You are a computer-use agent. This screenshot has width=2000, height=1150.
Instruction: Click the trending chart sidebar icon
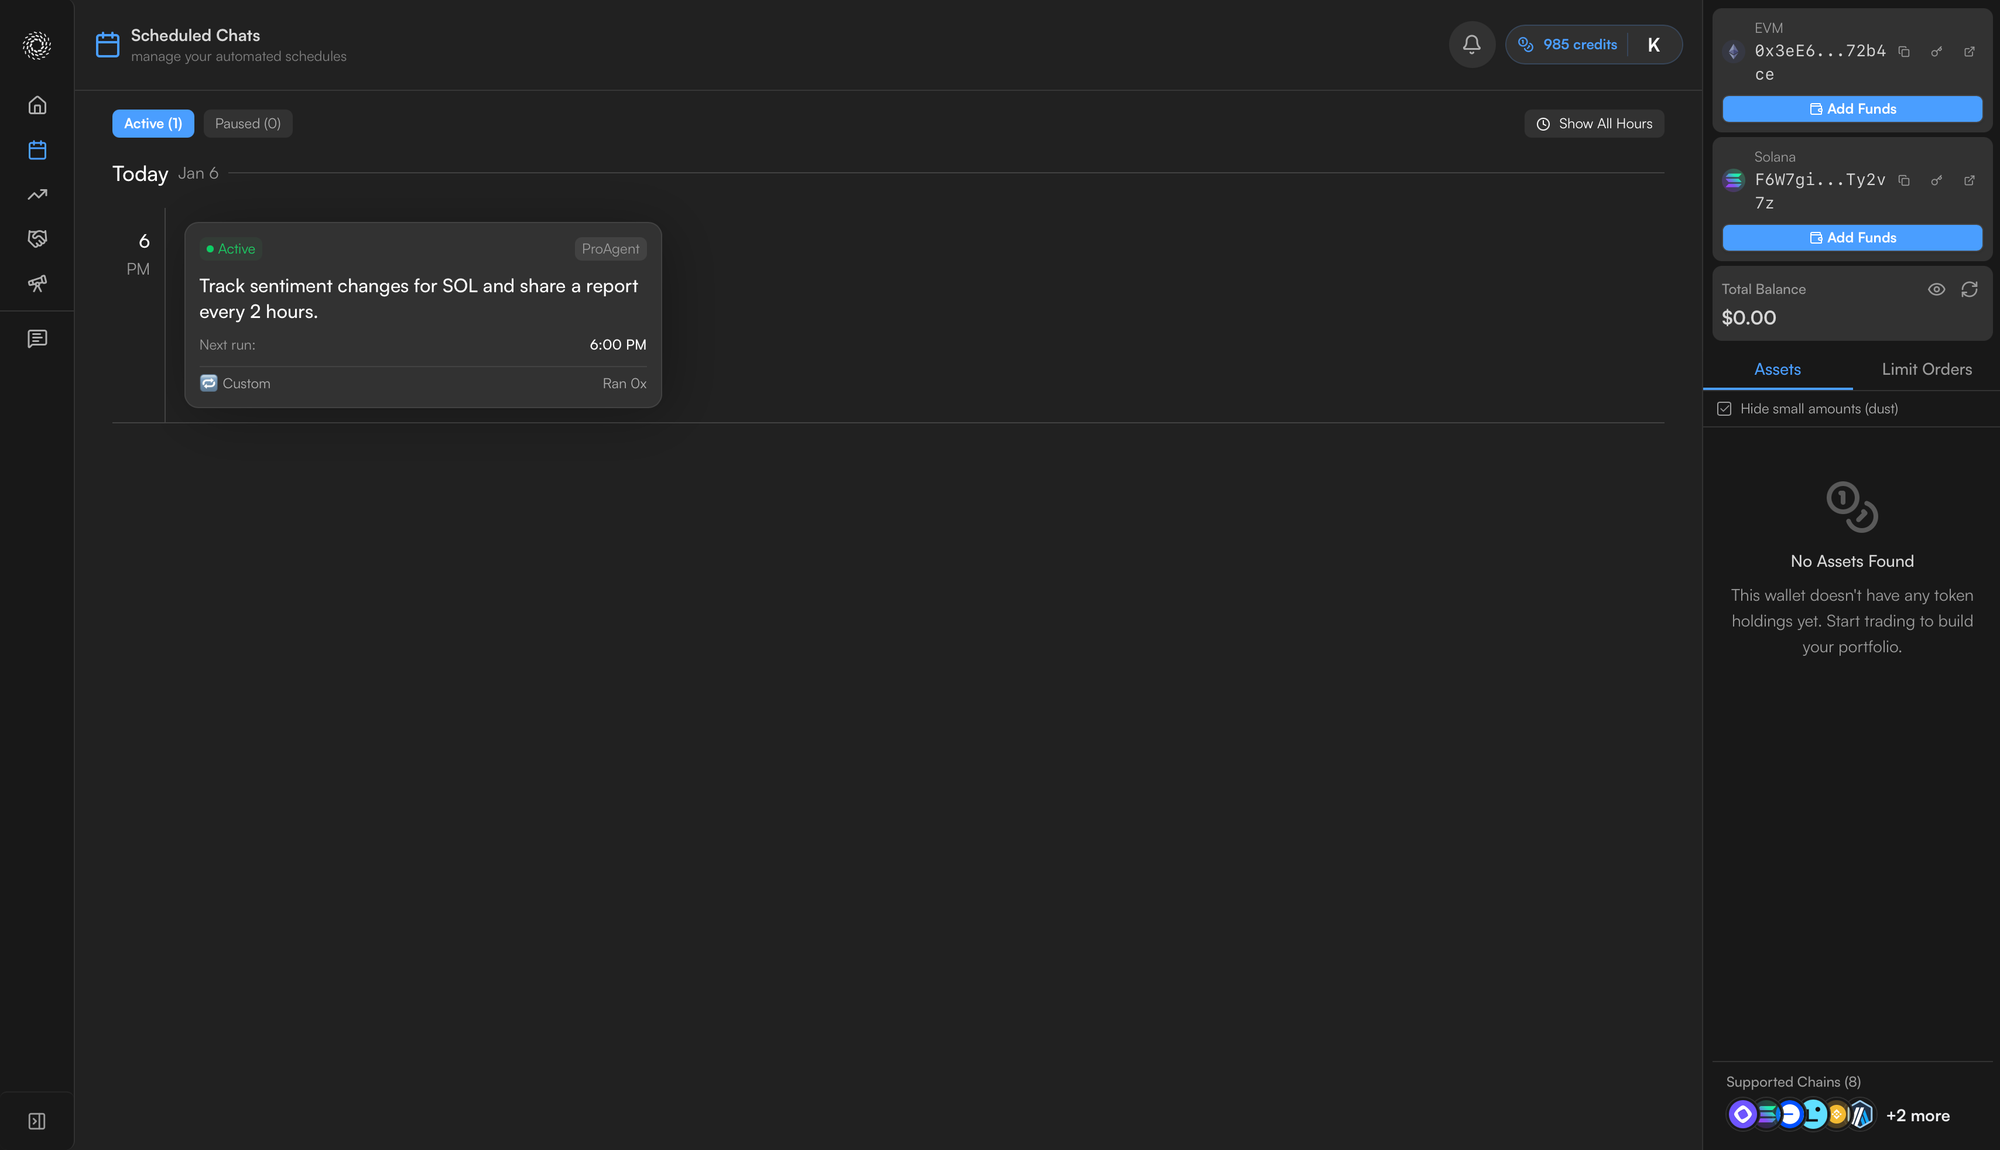point(37,195)
